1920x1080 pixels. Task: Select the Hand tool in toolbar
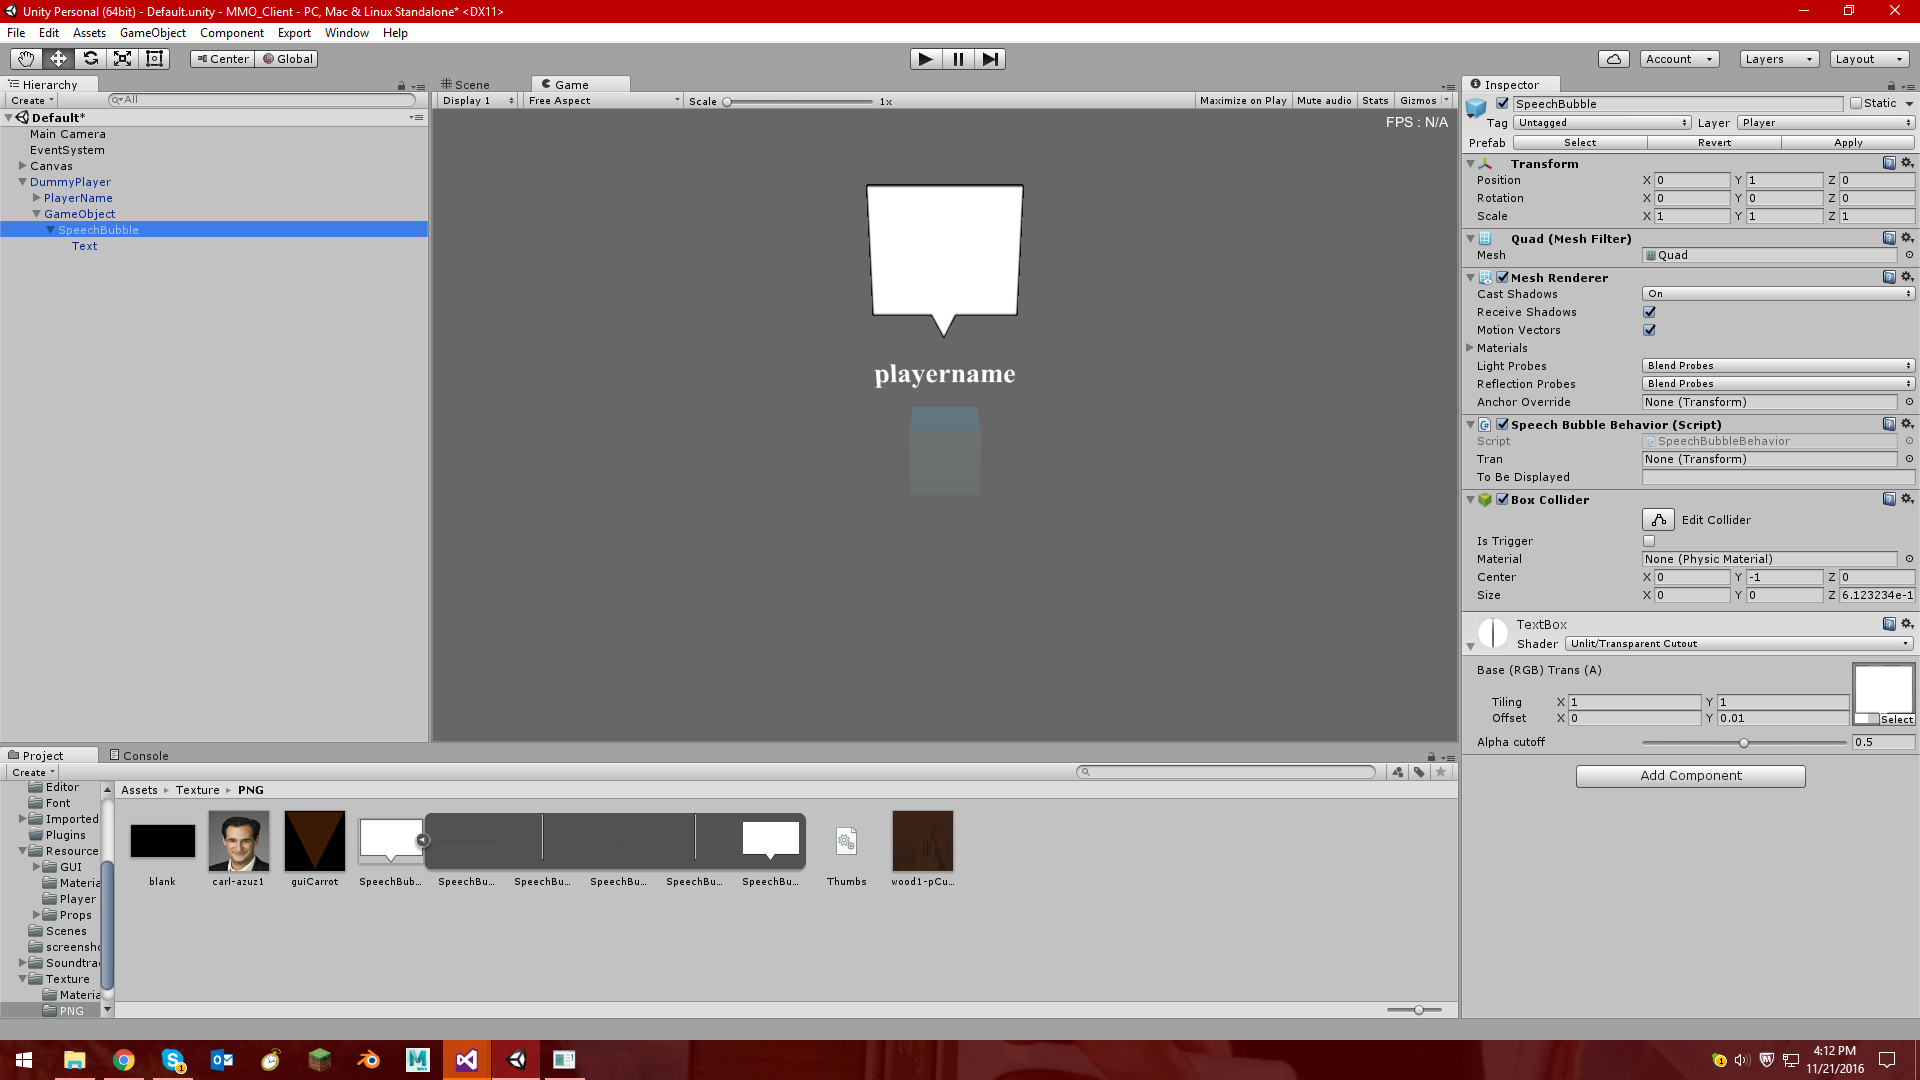(26, 59)
